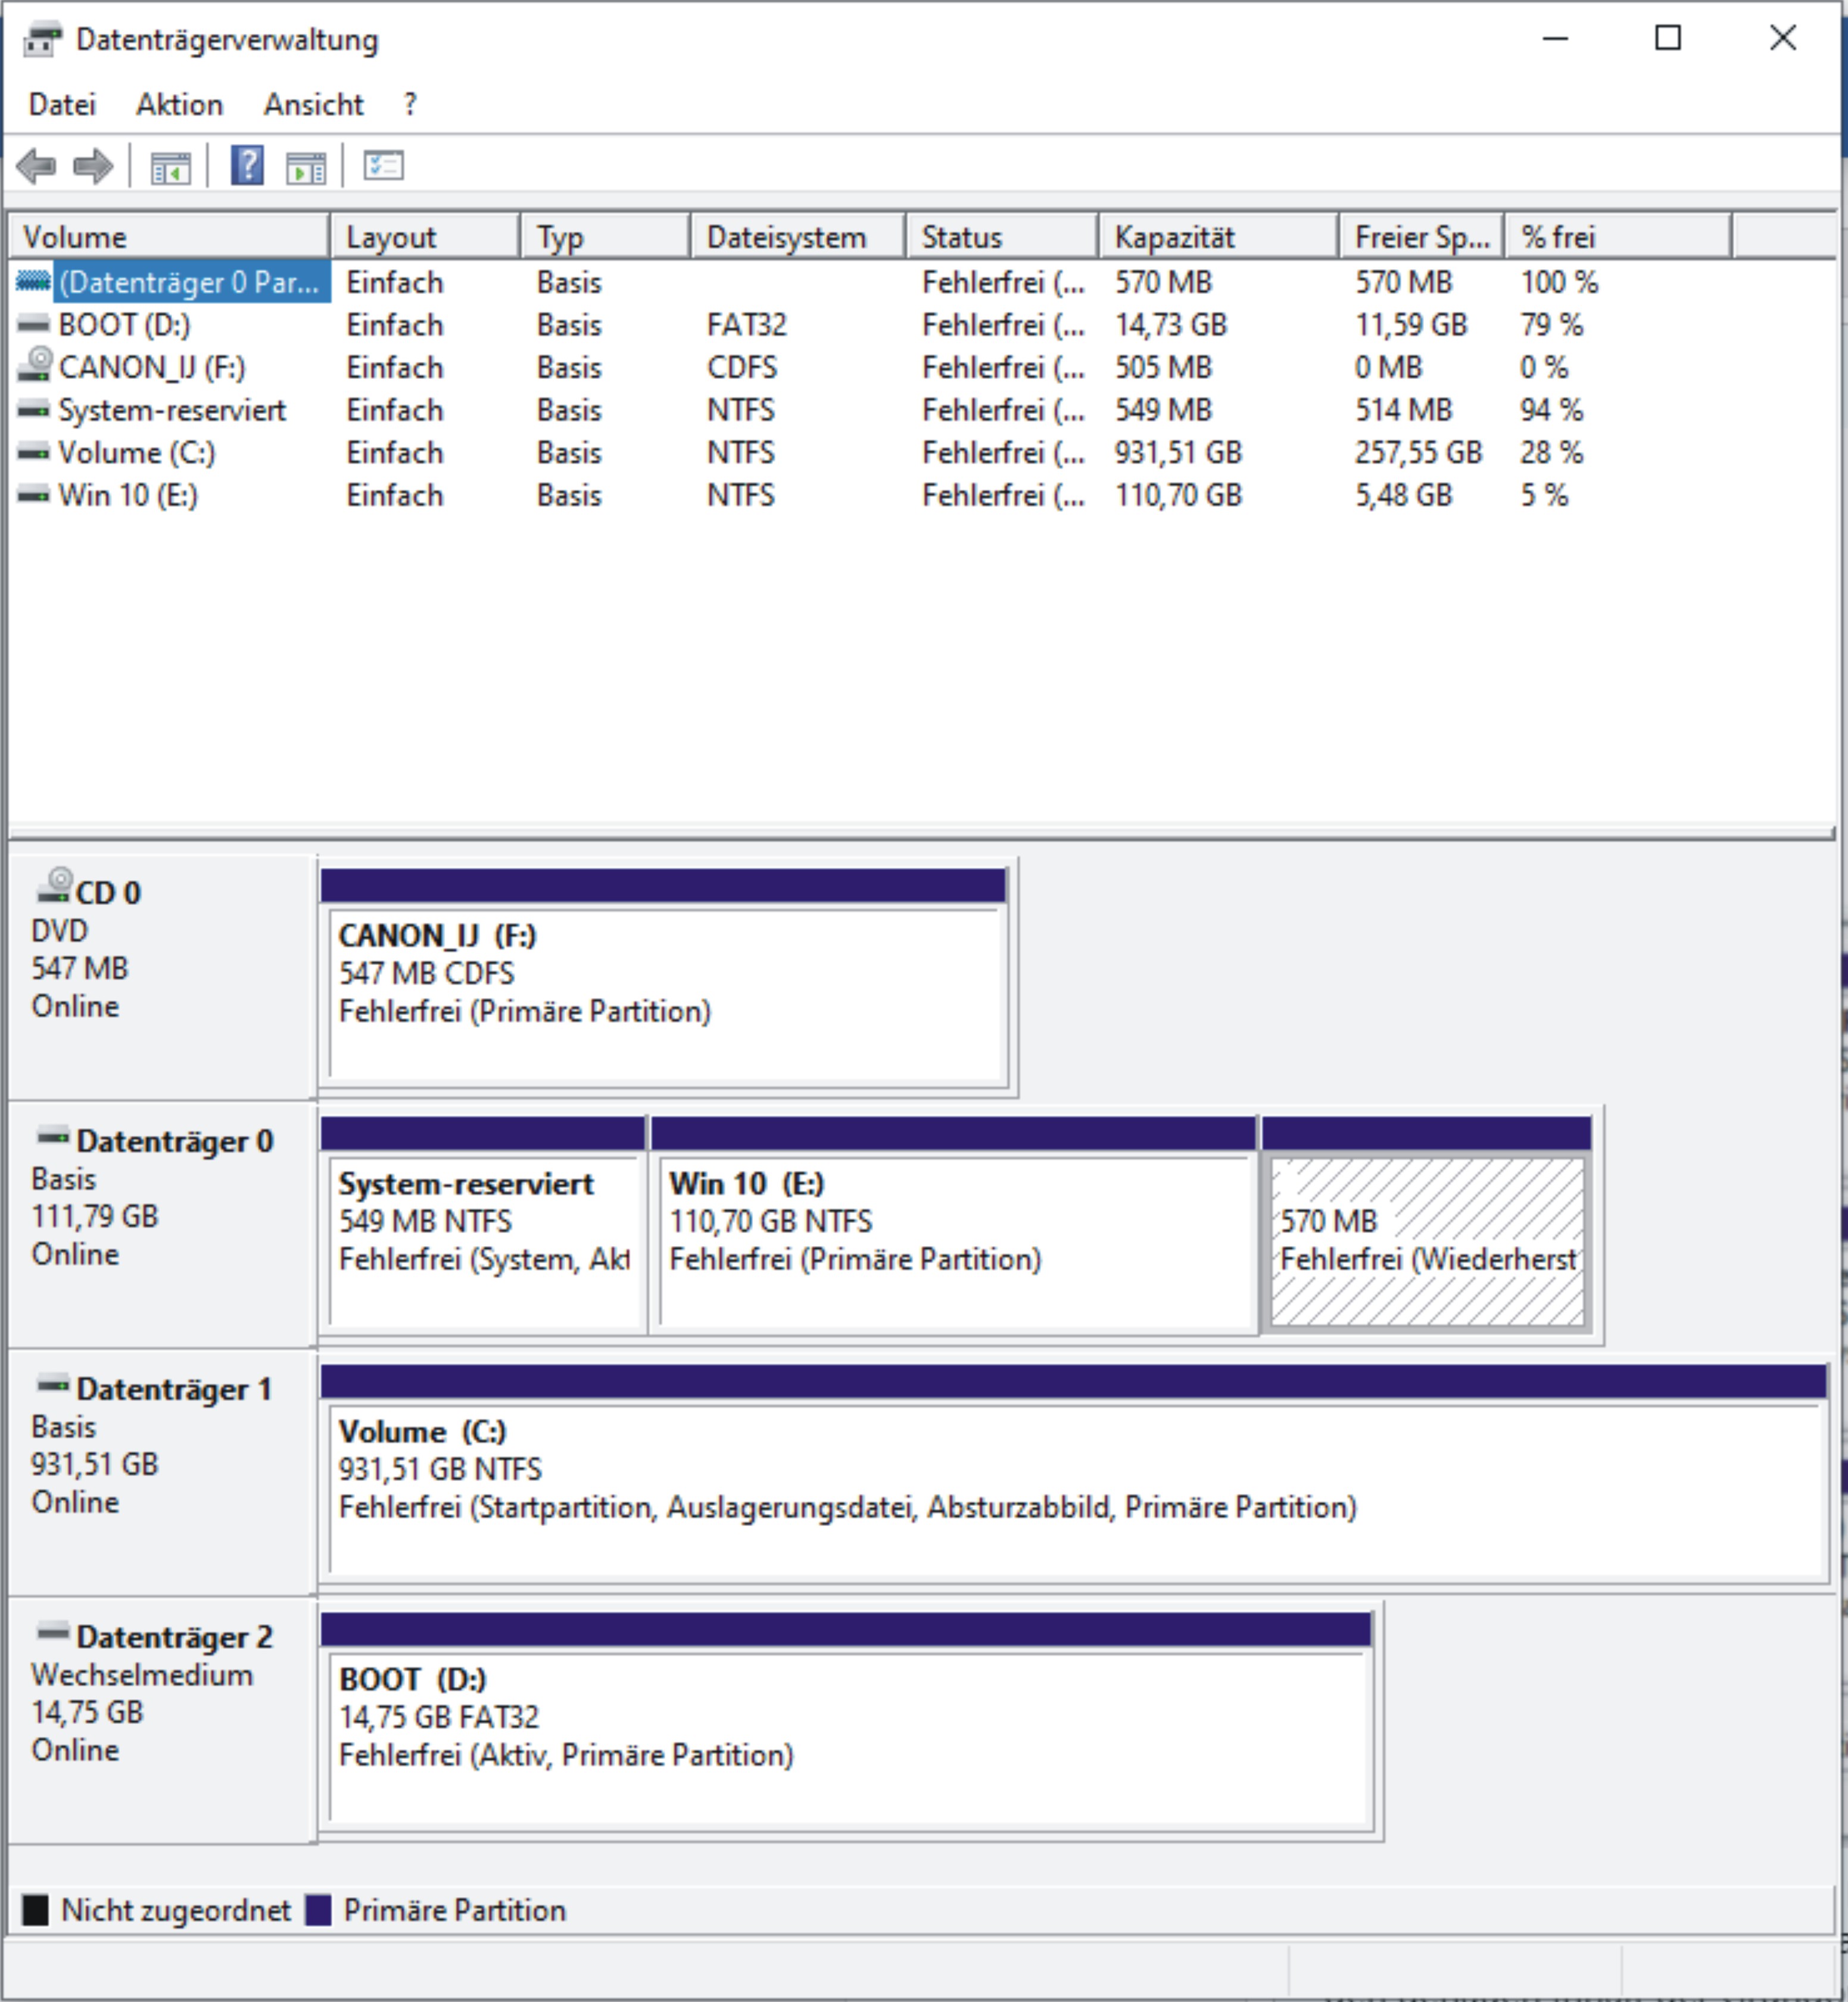Image resolution: width=1848 pixels, height=2002 pixels.
Task: Click the Back arrow toolbar icon
Action: click(37, 166)
